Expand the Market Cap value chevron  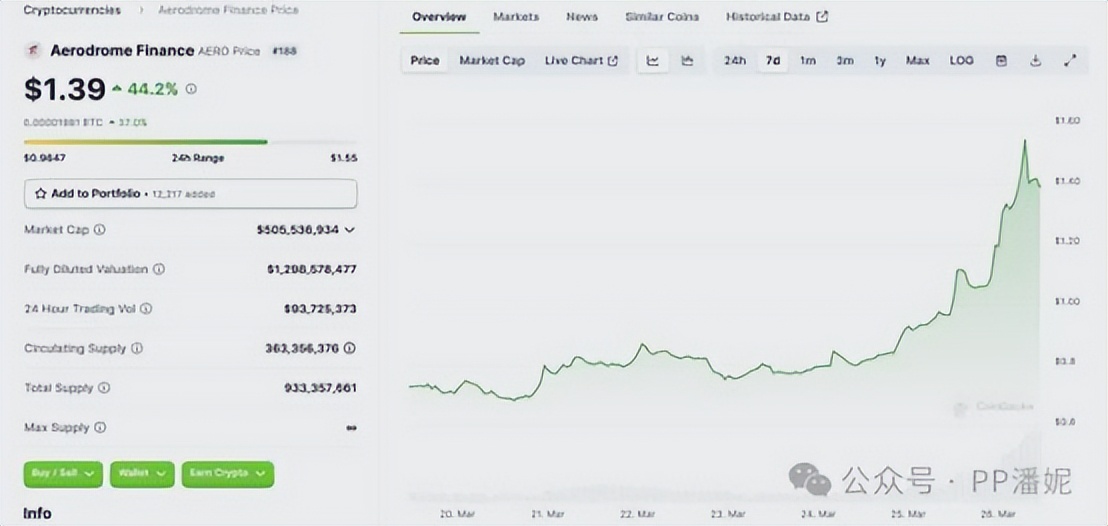[x=349, y=230]
